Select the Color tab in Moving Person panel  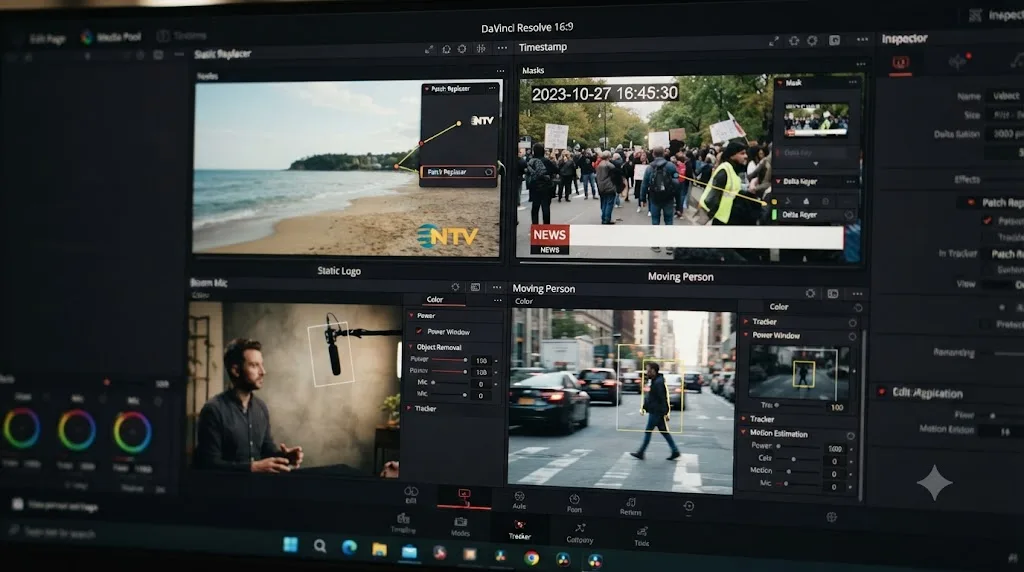778,306
